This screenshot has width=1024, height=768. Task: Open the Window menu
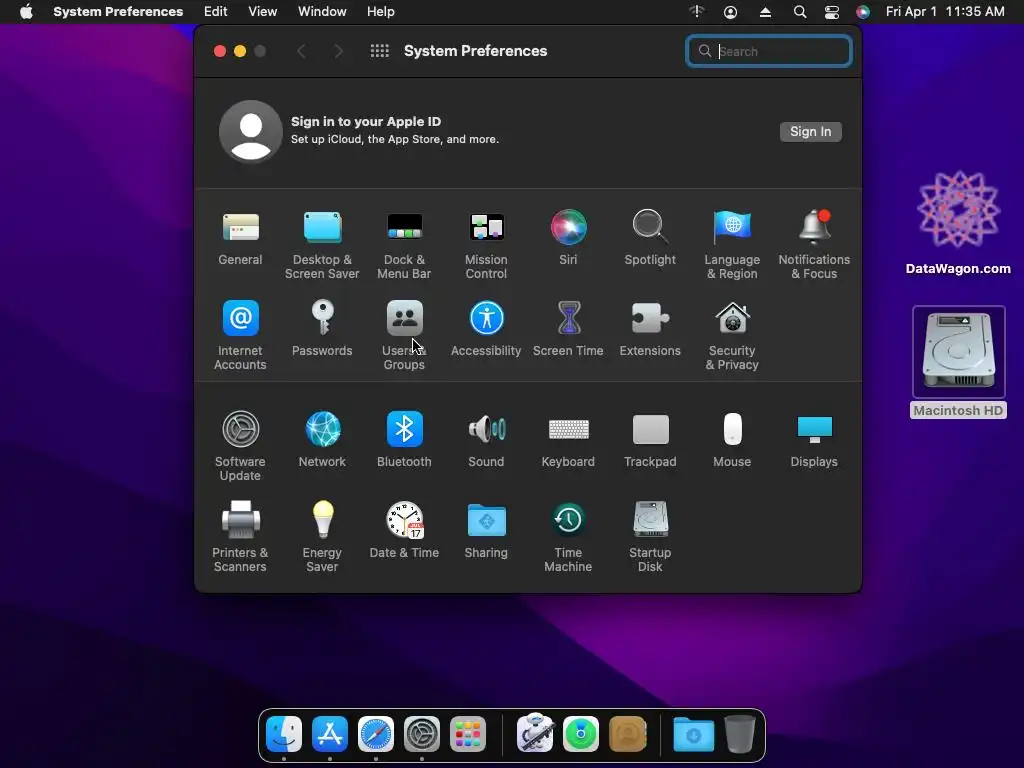322,12
